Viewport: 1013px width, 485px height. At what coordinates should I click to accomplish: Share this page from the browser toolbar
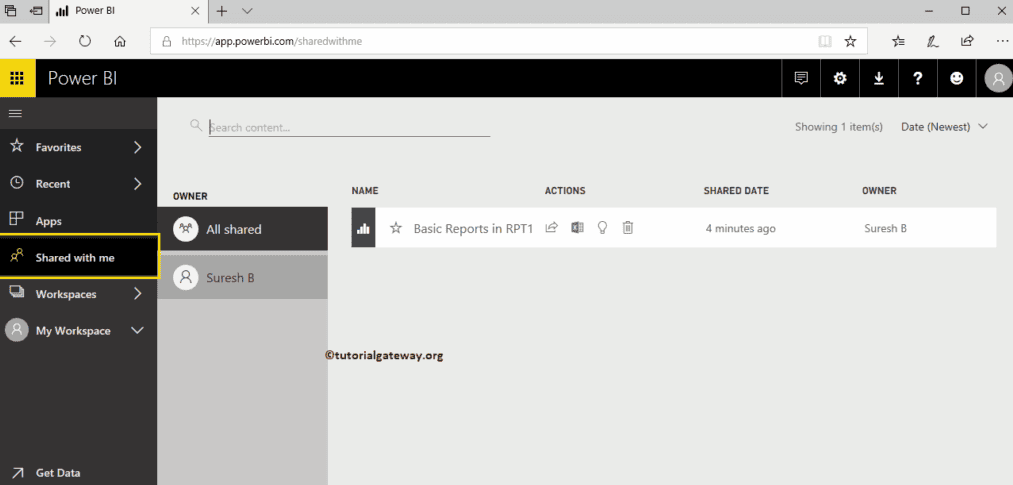point(967,41)
